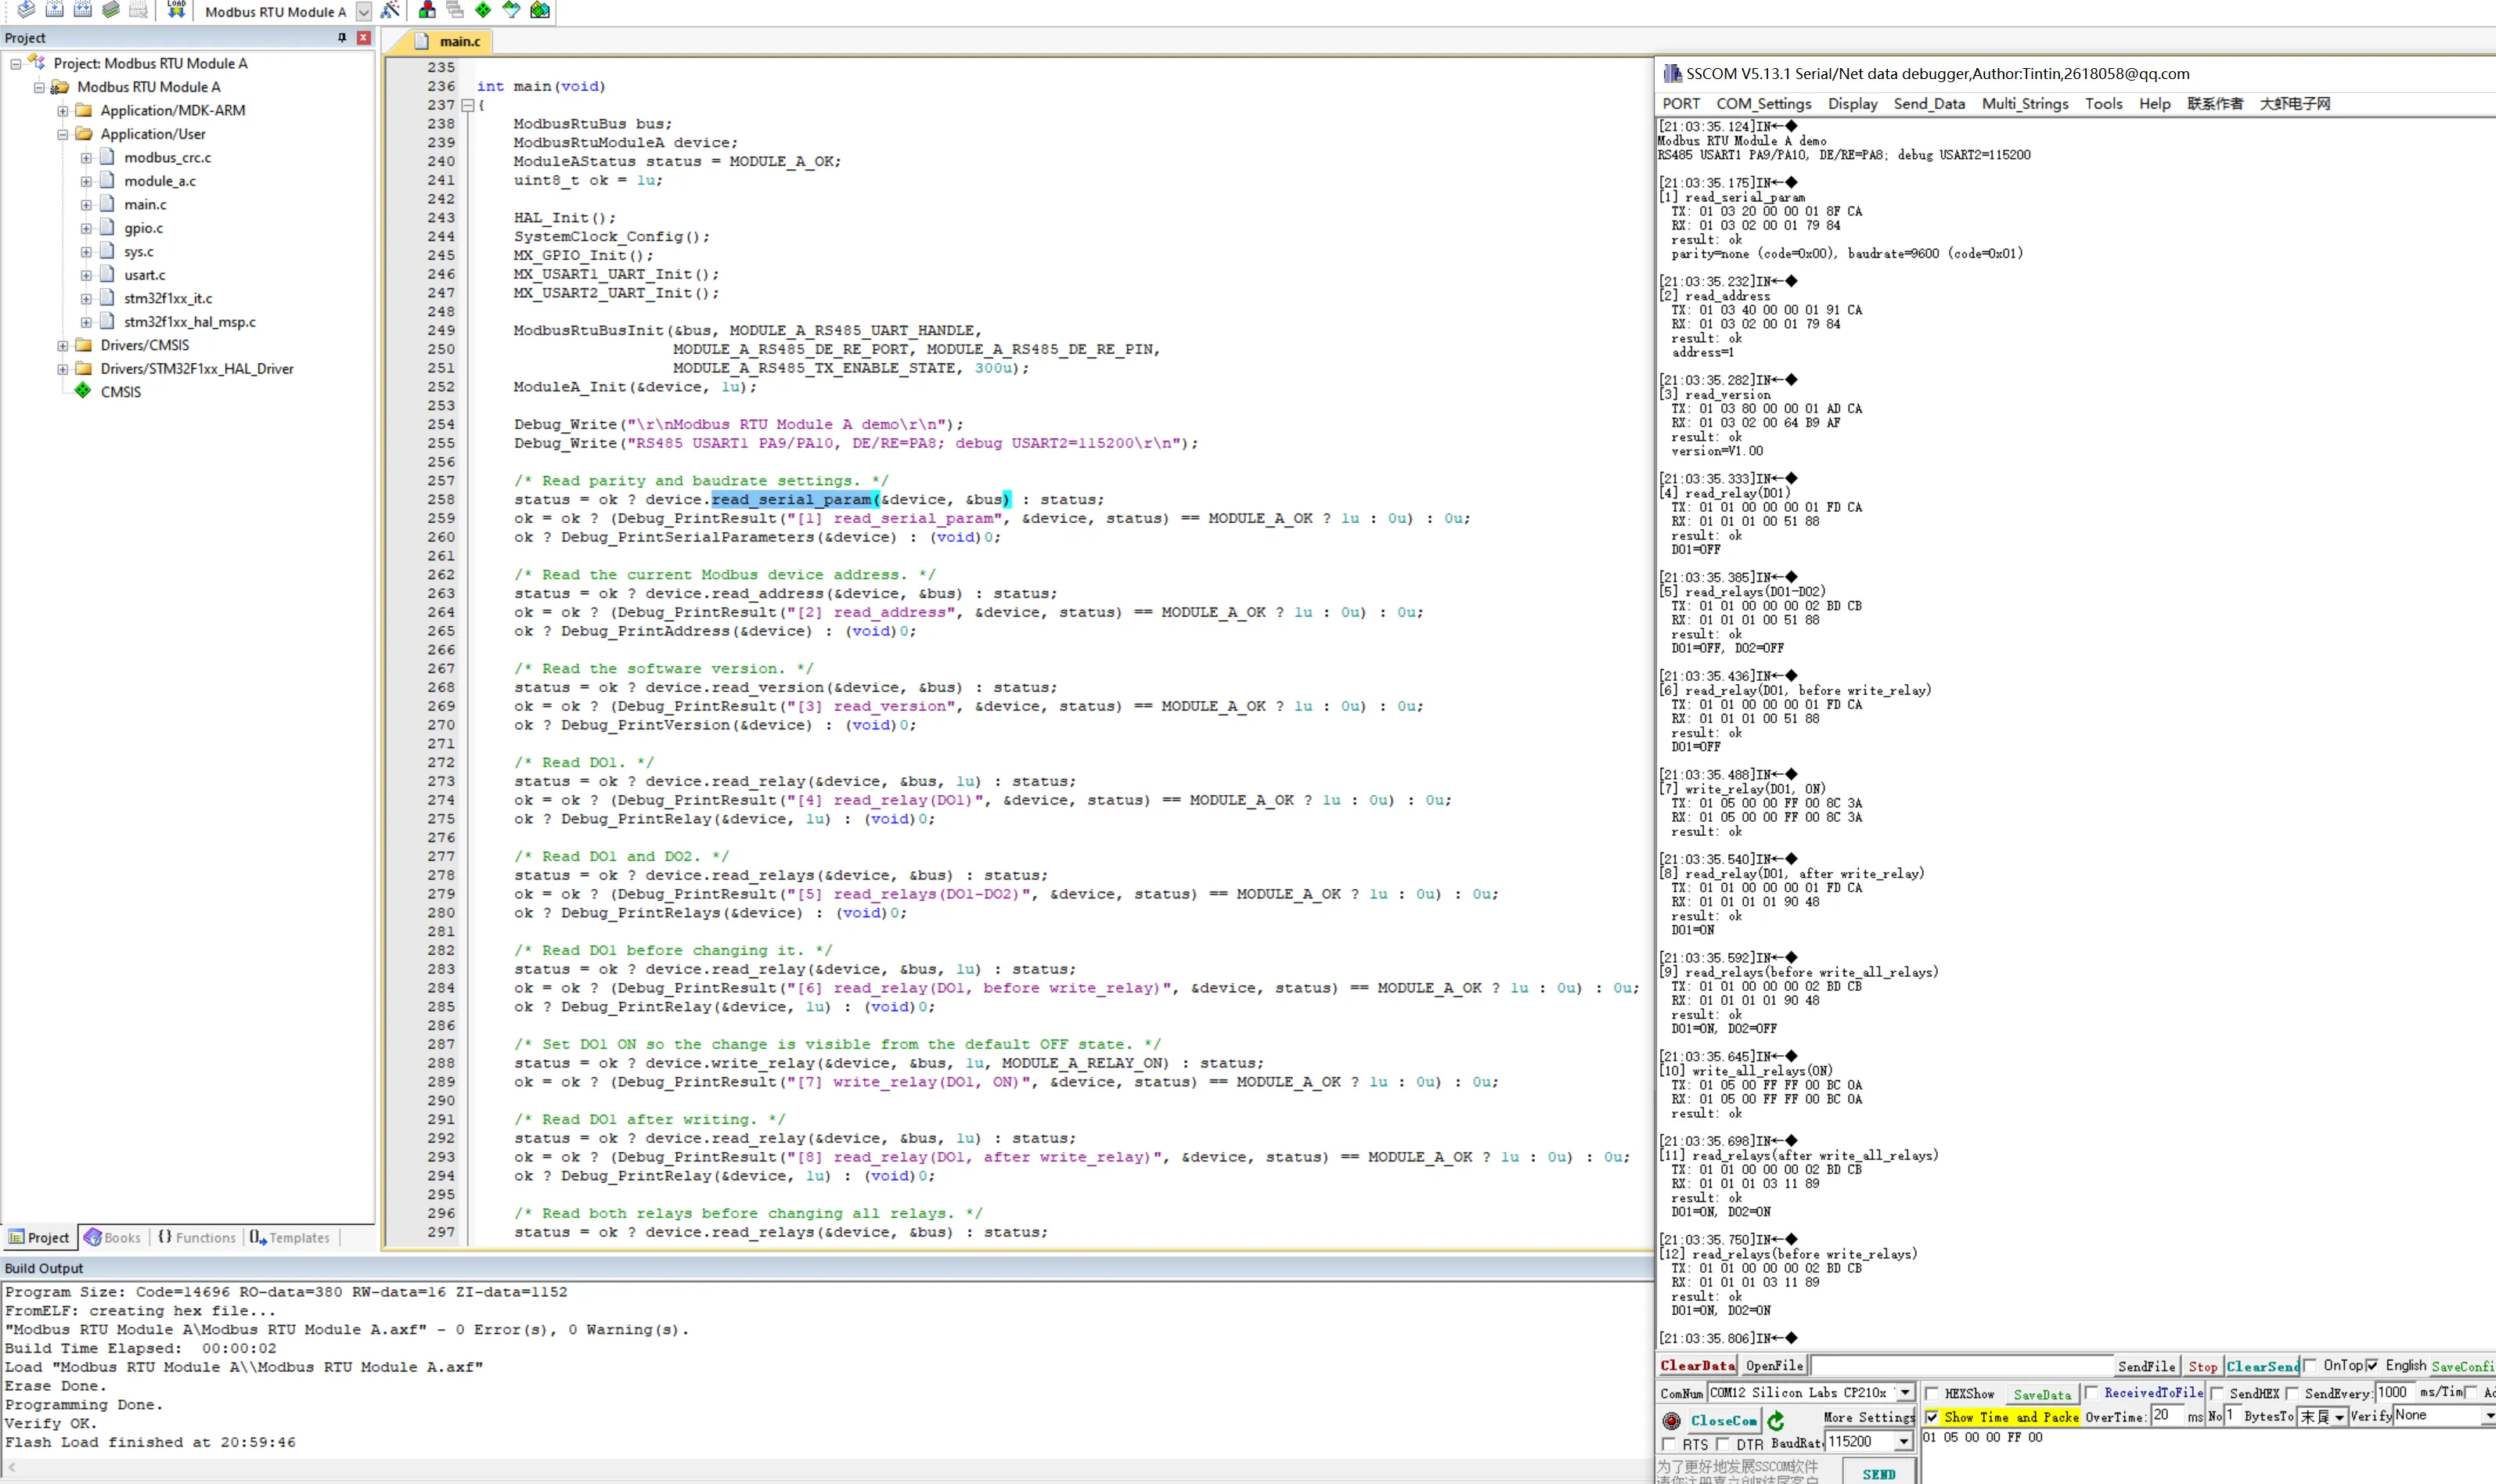Toggle the HEXShow checkbox in SSCOM
This screenshot has width=2496, height=1484.
[1932, 1393]
